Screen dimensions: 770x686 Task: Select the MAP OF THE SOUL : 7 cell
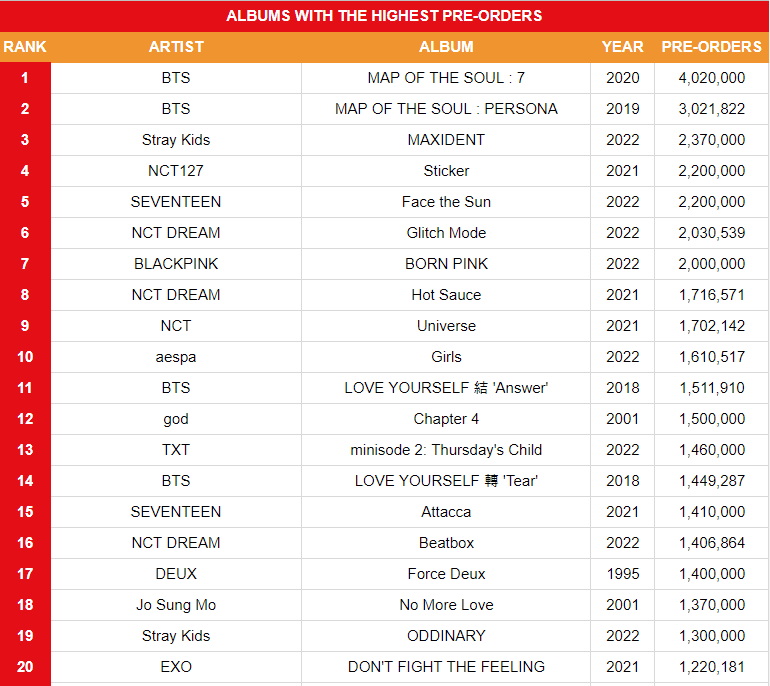point(446,78)
